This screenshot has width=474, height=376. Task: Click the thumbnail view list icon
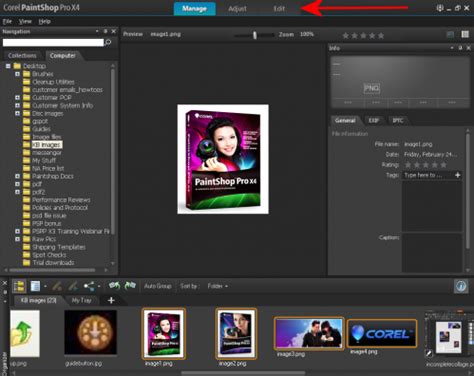35,286
